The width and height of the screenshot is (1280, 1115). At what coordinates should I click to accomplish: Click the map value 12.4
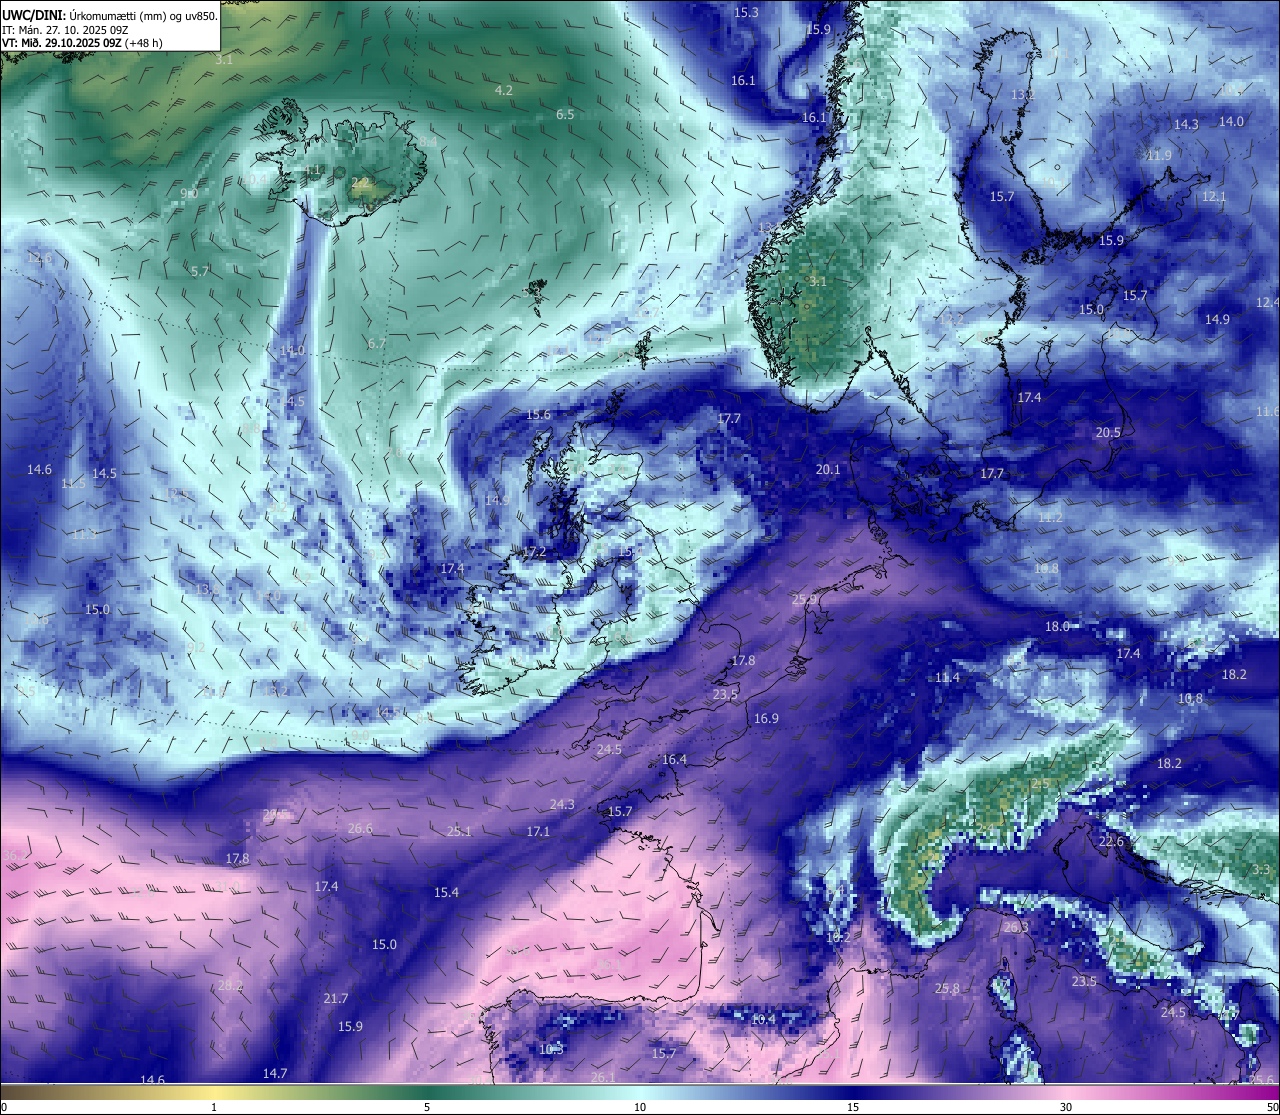1268,303
